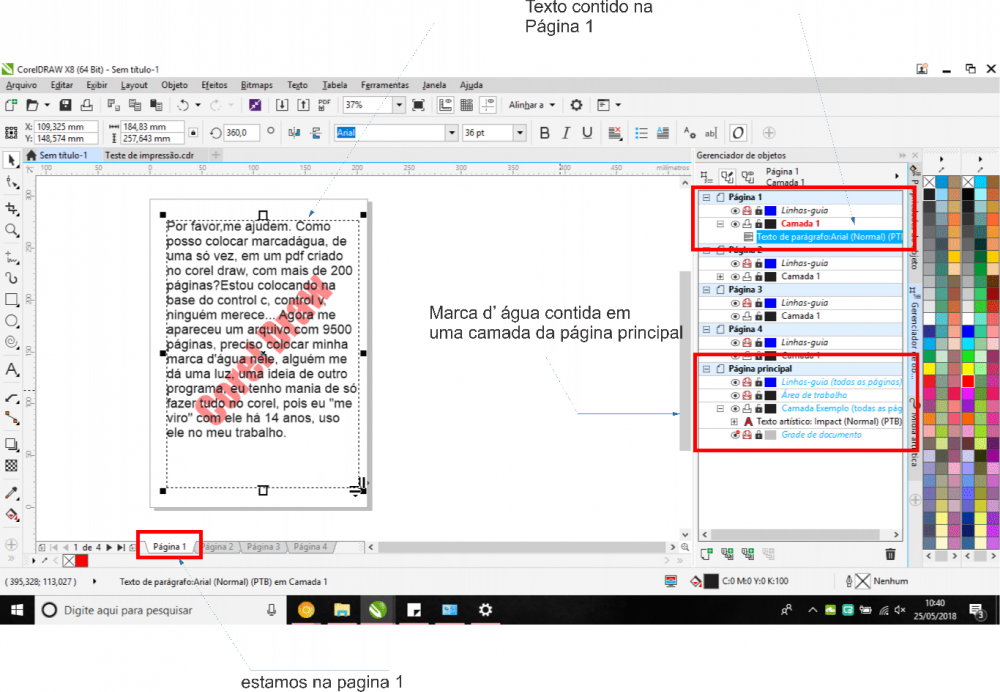
Task: Select the Text tool in the toolbox
Action: (x=12, y=370)
